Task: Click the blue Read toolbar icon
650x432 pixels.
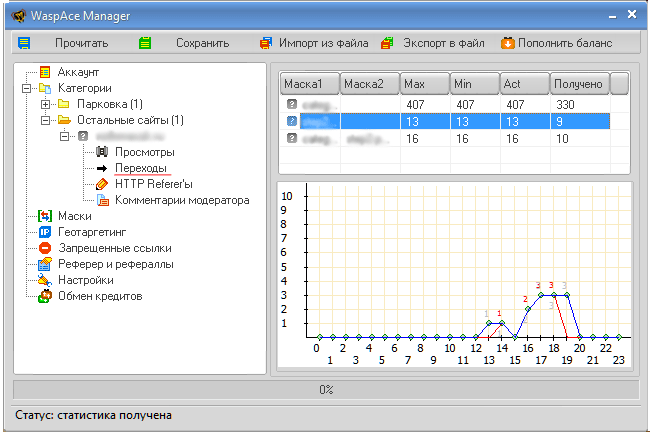Action: pyautogui.click(x=24, y=43)
